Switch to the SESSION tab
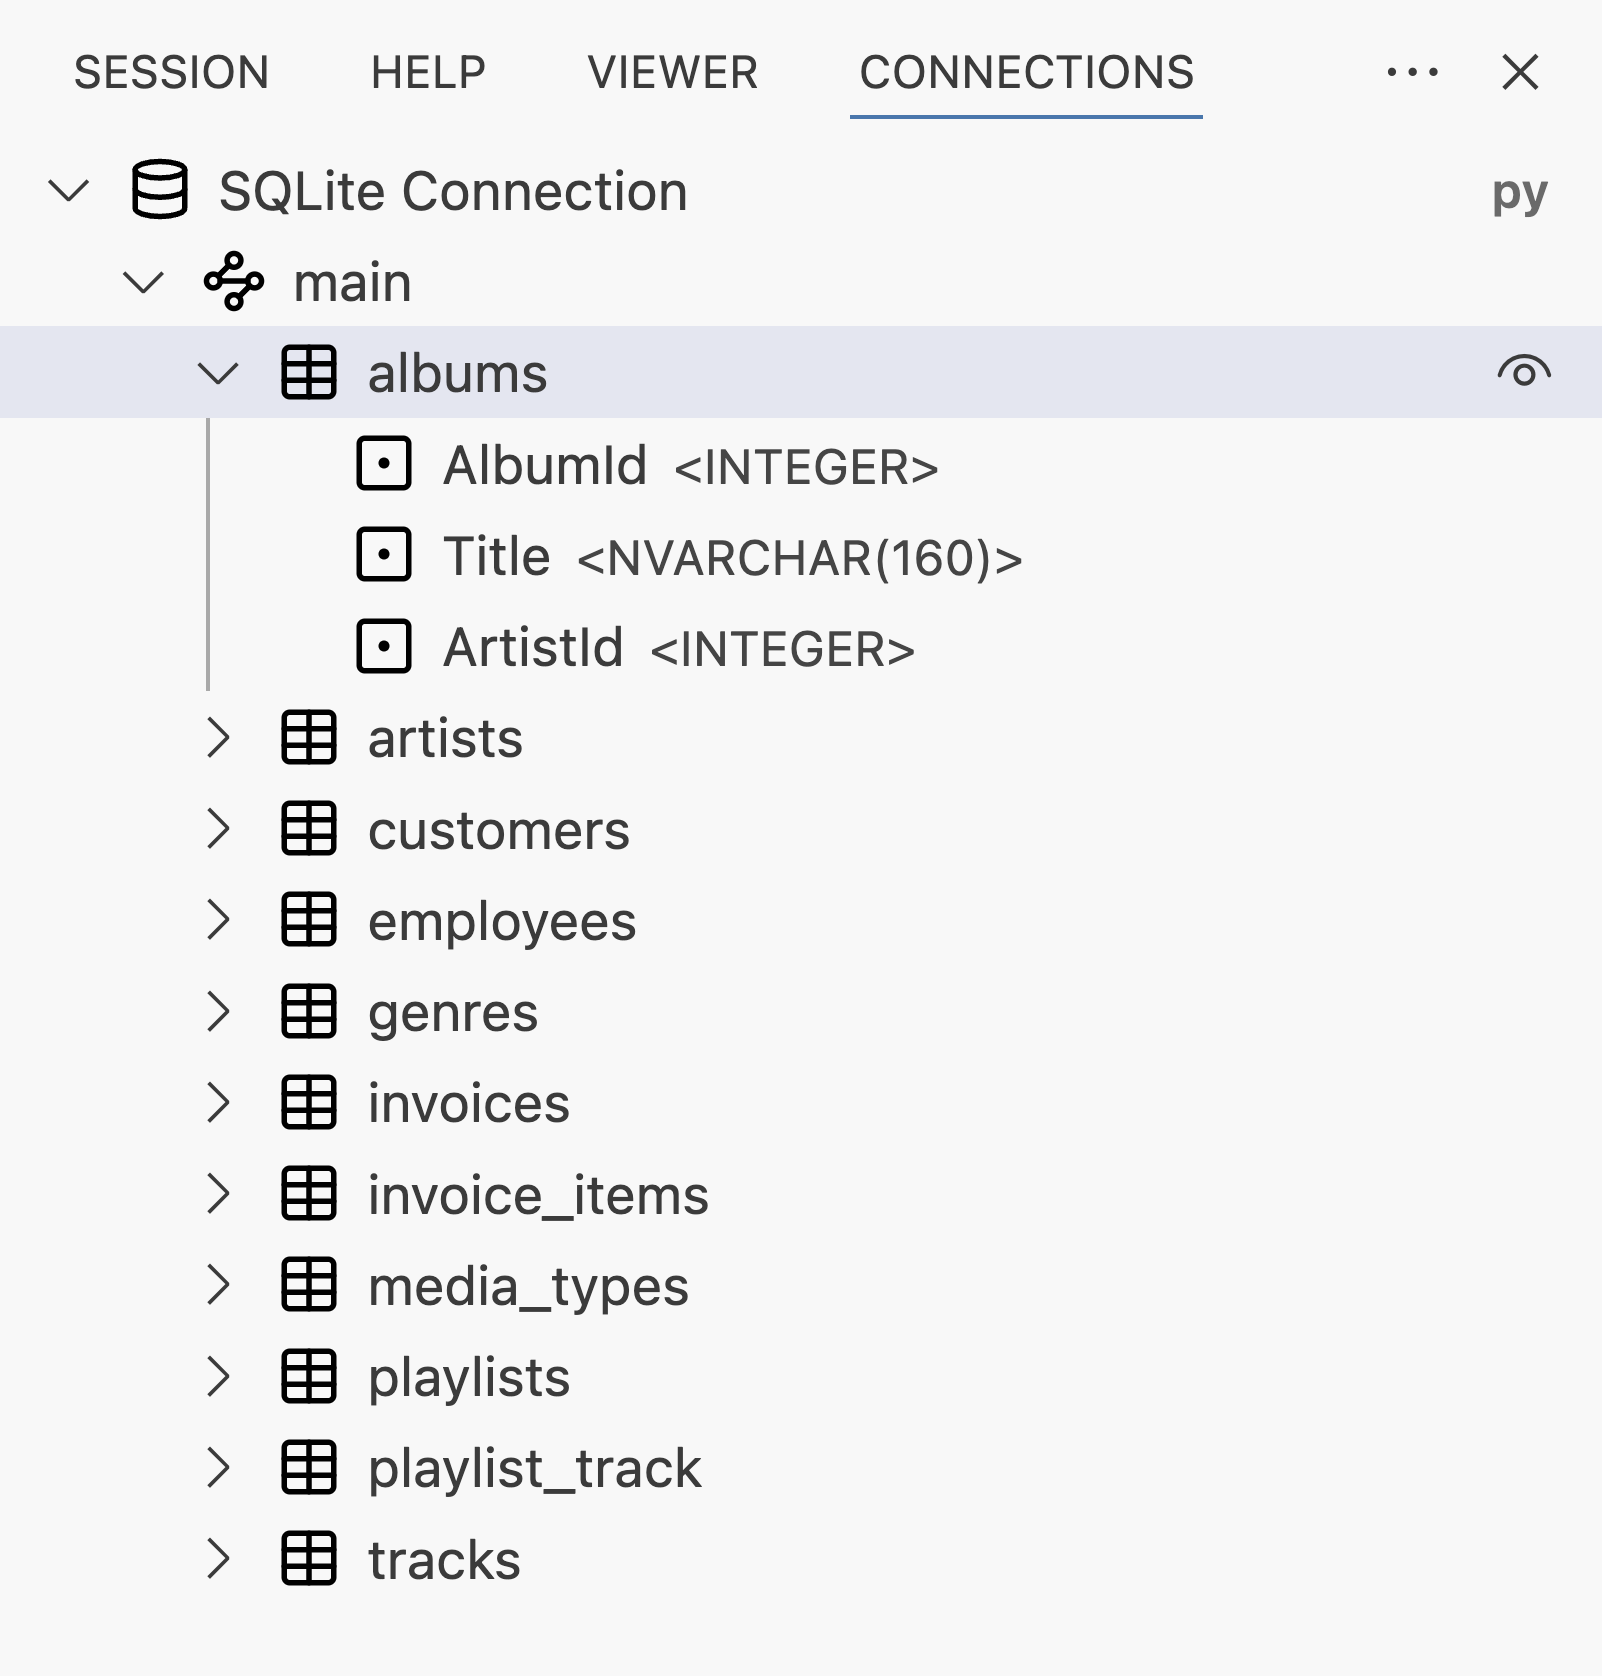The height and width of the screenshot is (1676, 1602). tap(171, 72)
